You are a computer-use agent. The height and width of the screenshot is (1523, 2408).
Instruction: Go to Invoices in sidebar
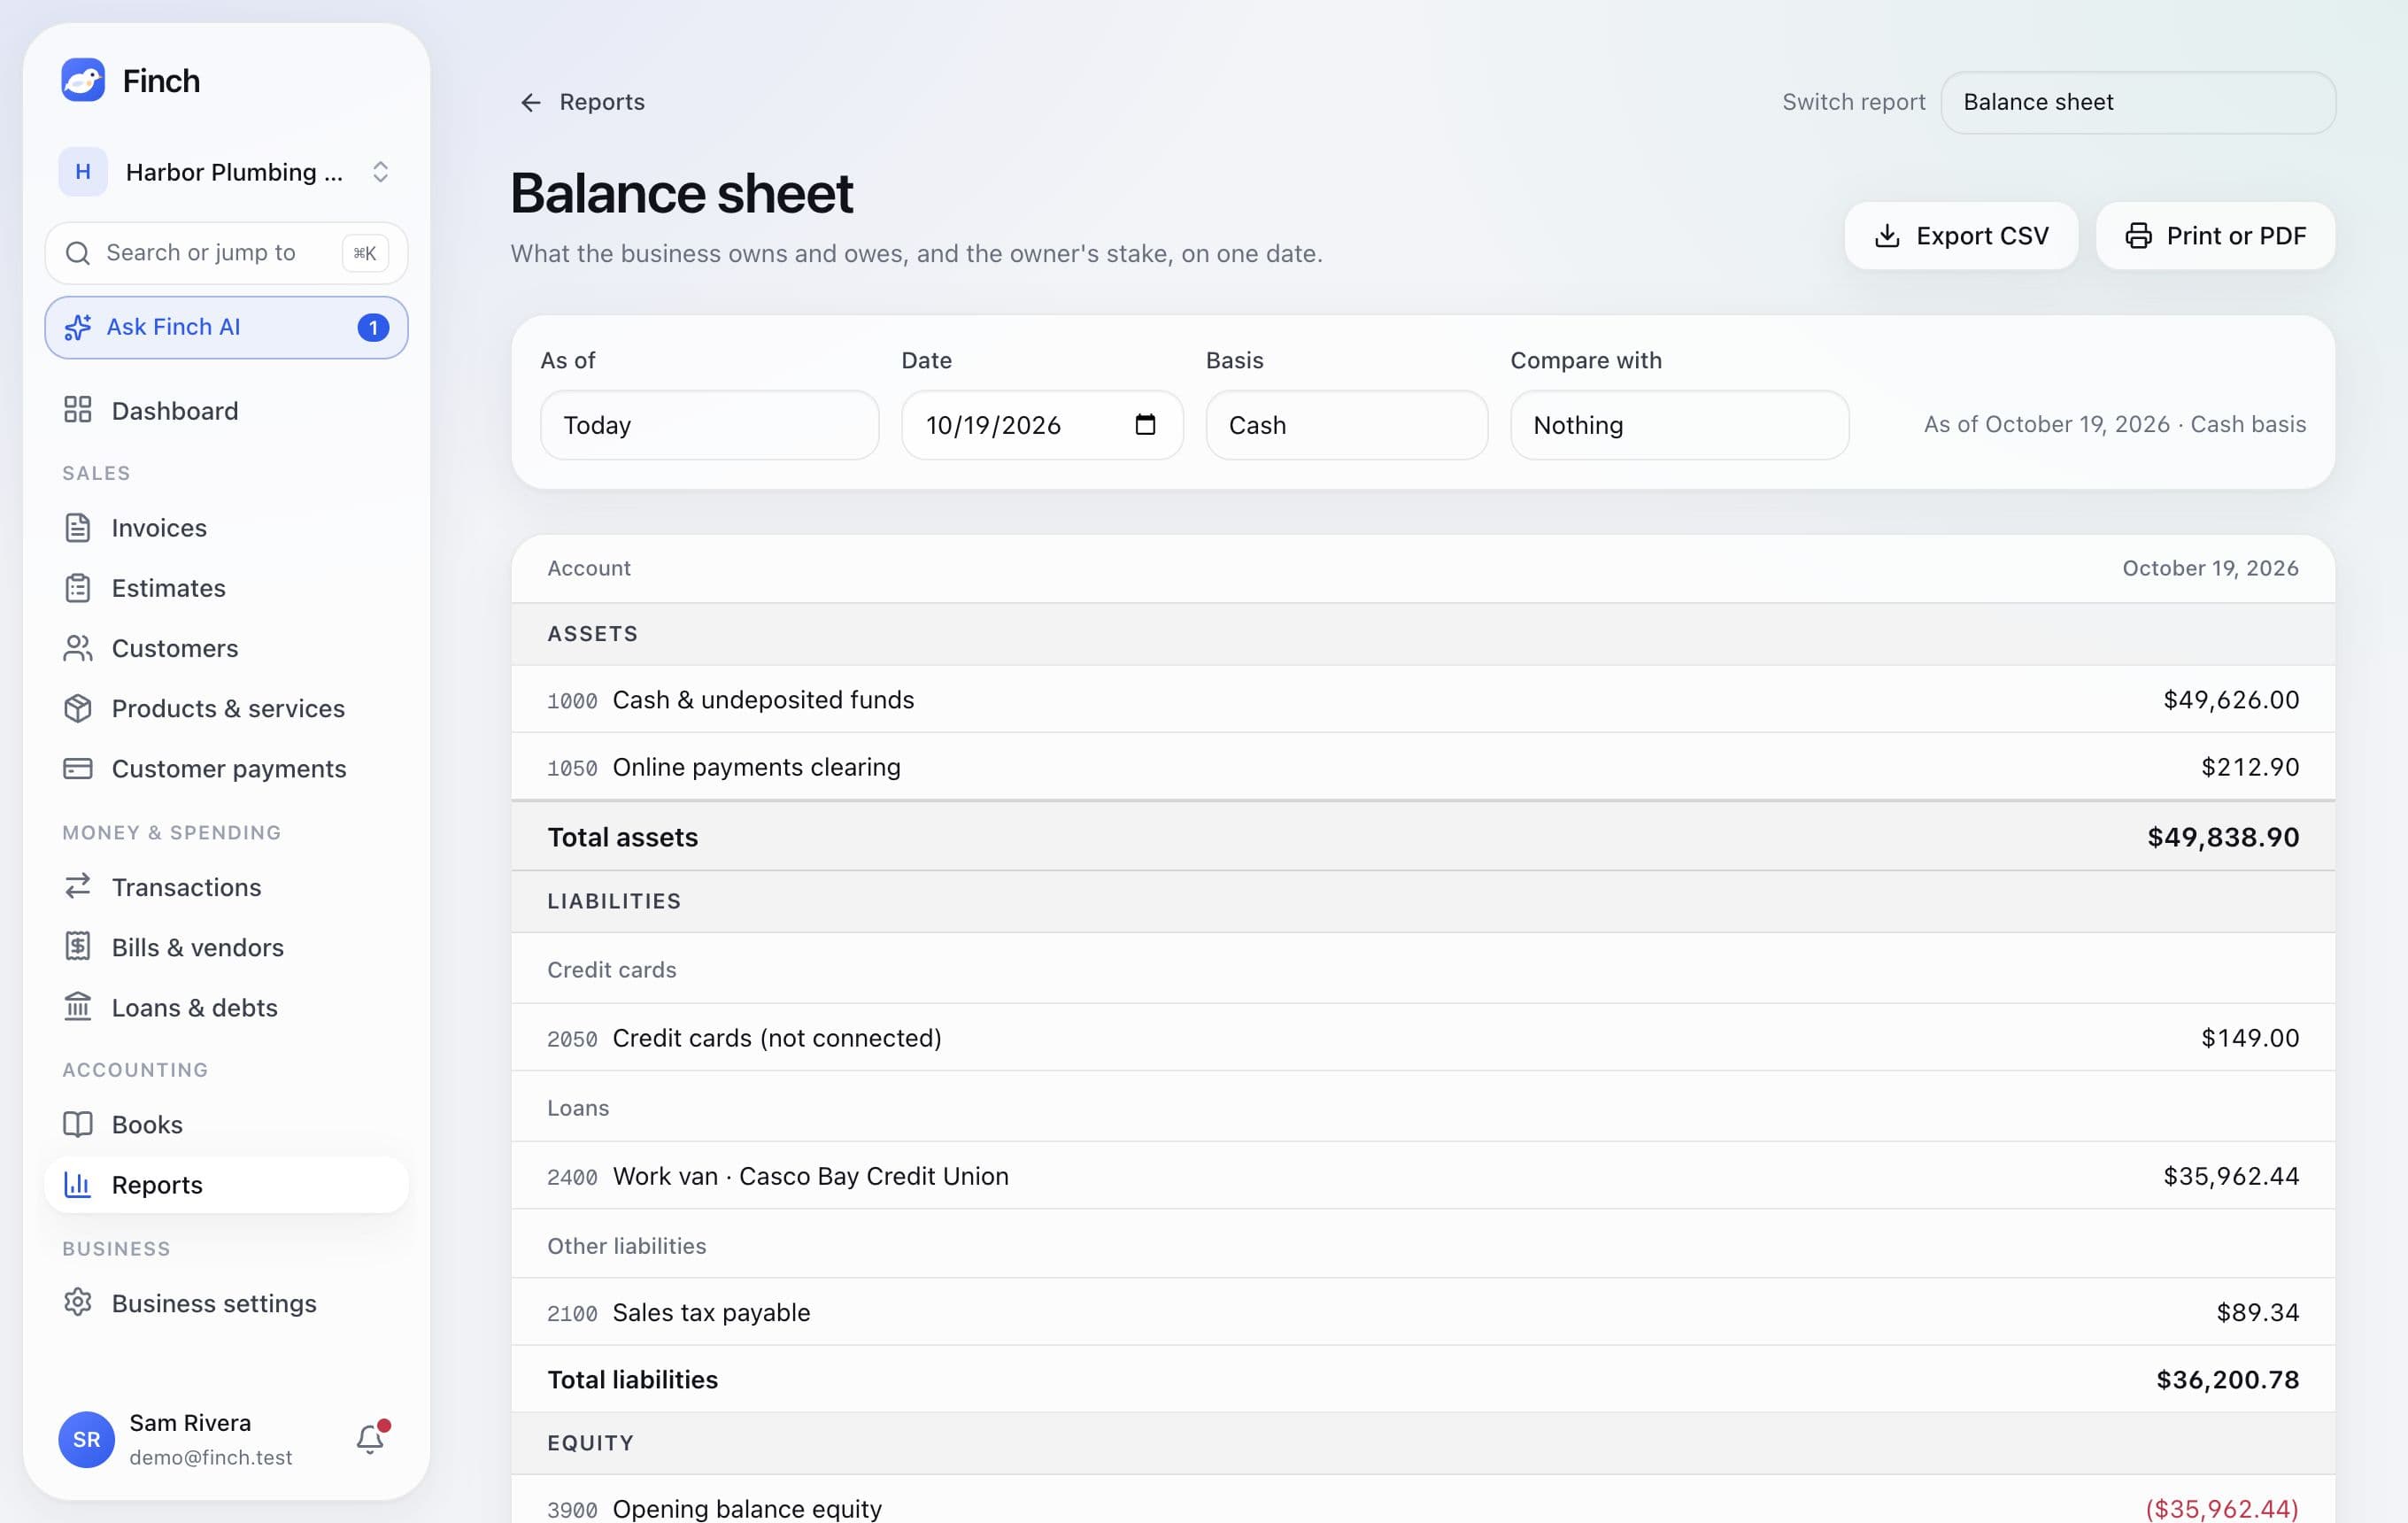[x=226, y=527]
